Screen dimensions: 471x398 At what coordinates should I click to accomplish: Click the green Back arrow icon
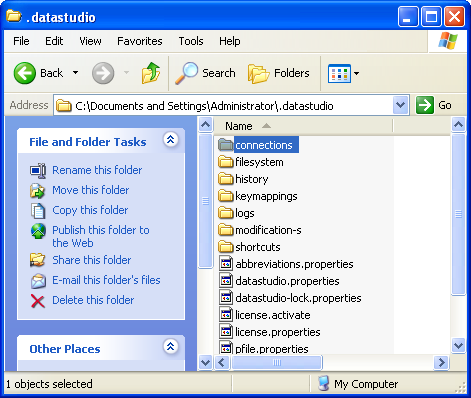click(25, 73)
